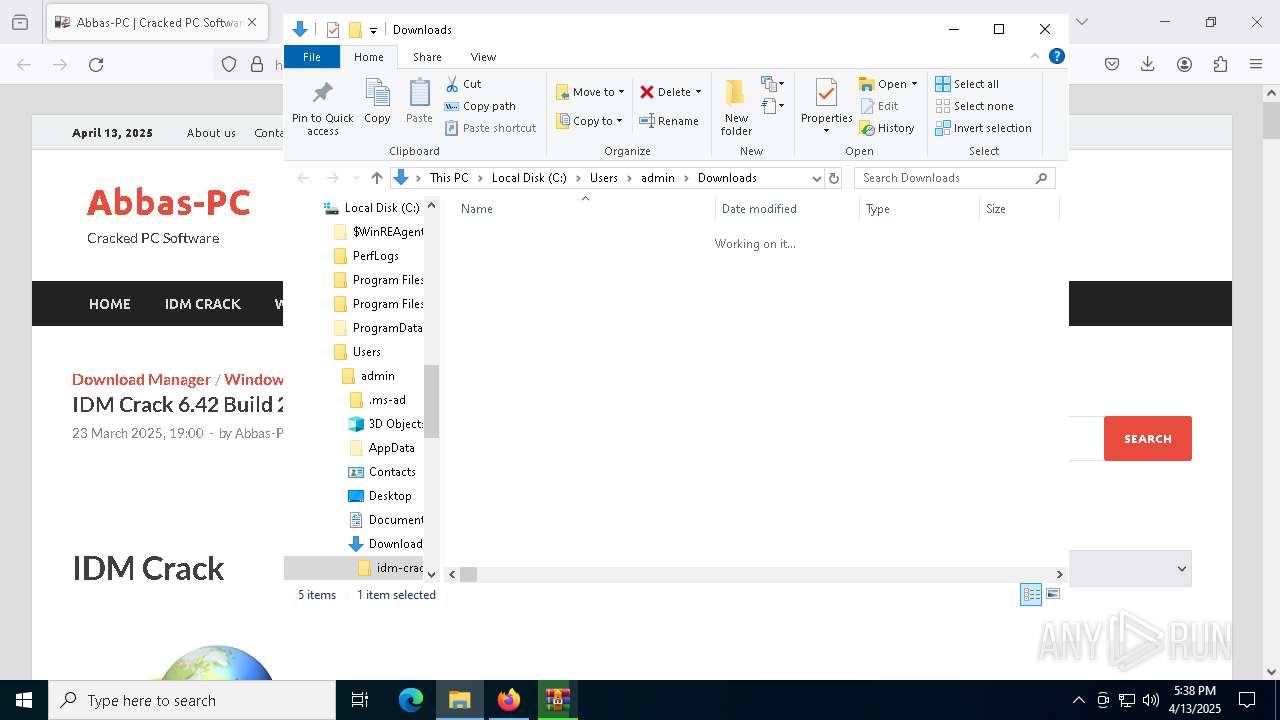This screenshot has width=1280, height=720.
Task: Click the taskbar 'Type here to search' box
Action: (x=192, y=700)
